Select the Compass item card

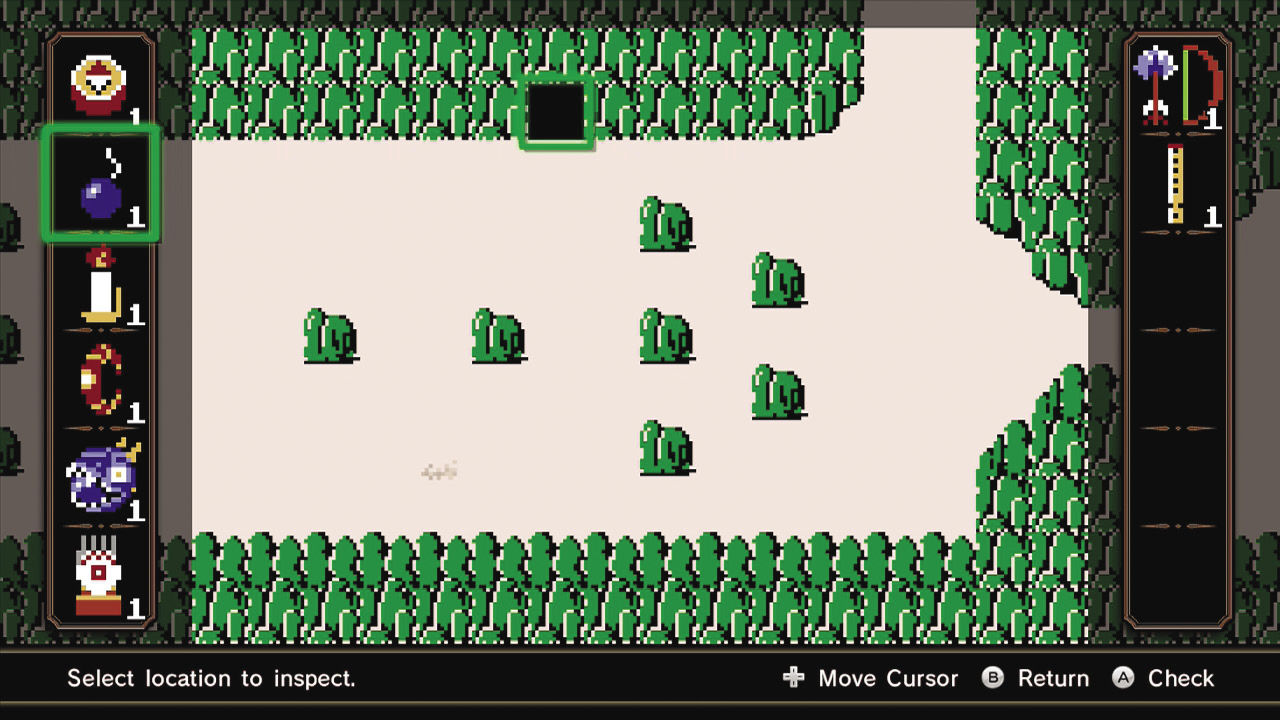tap(100, 86)
